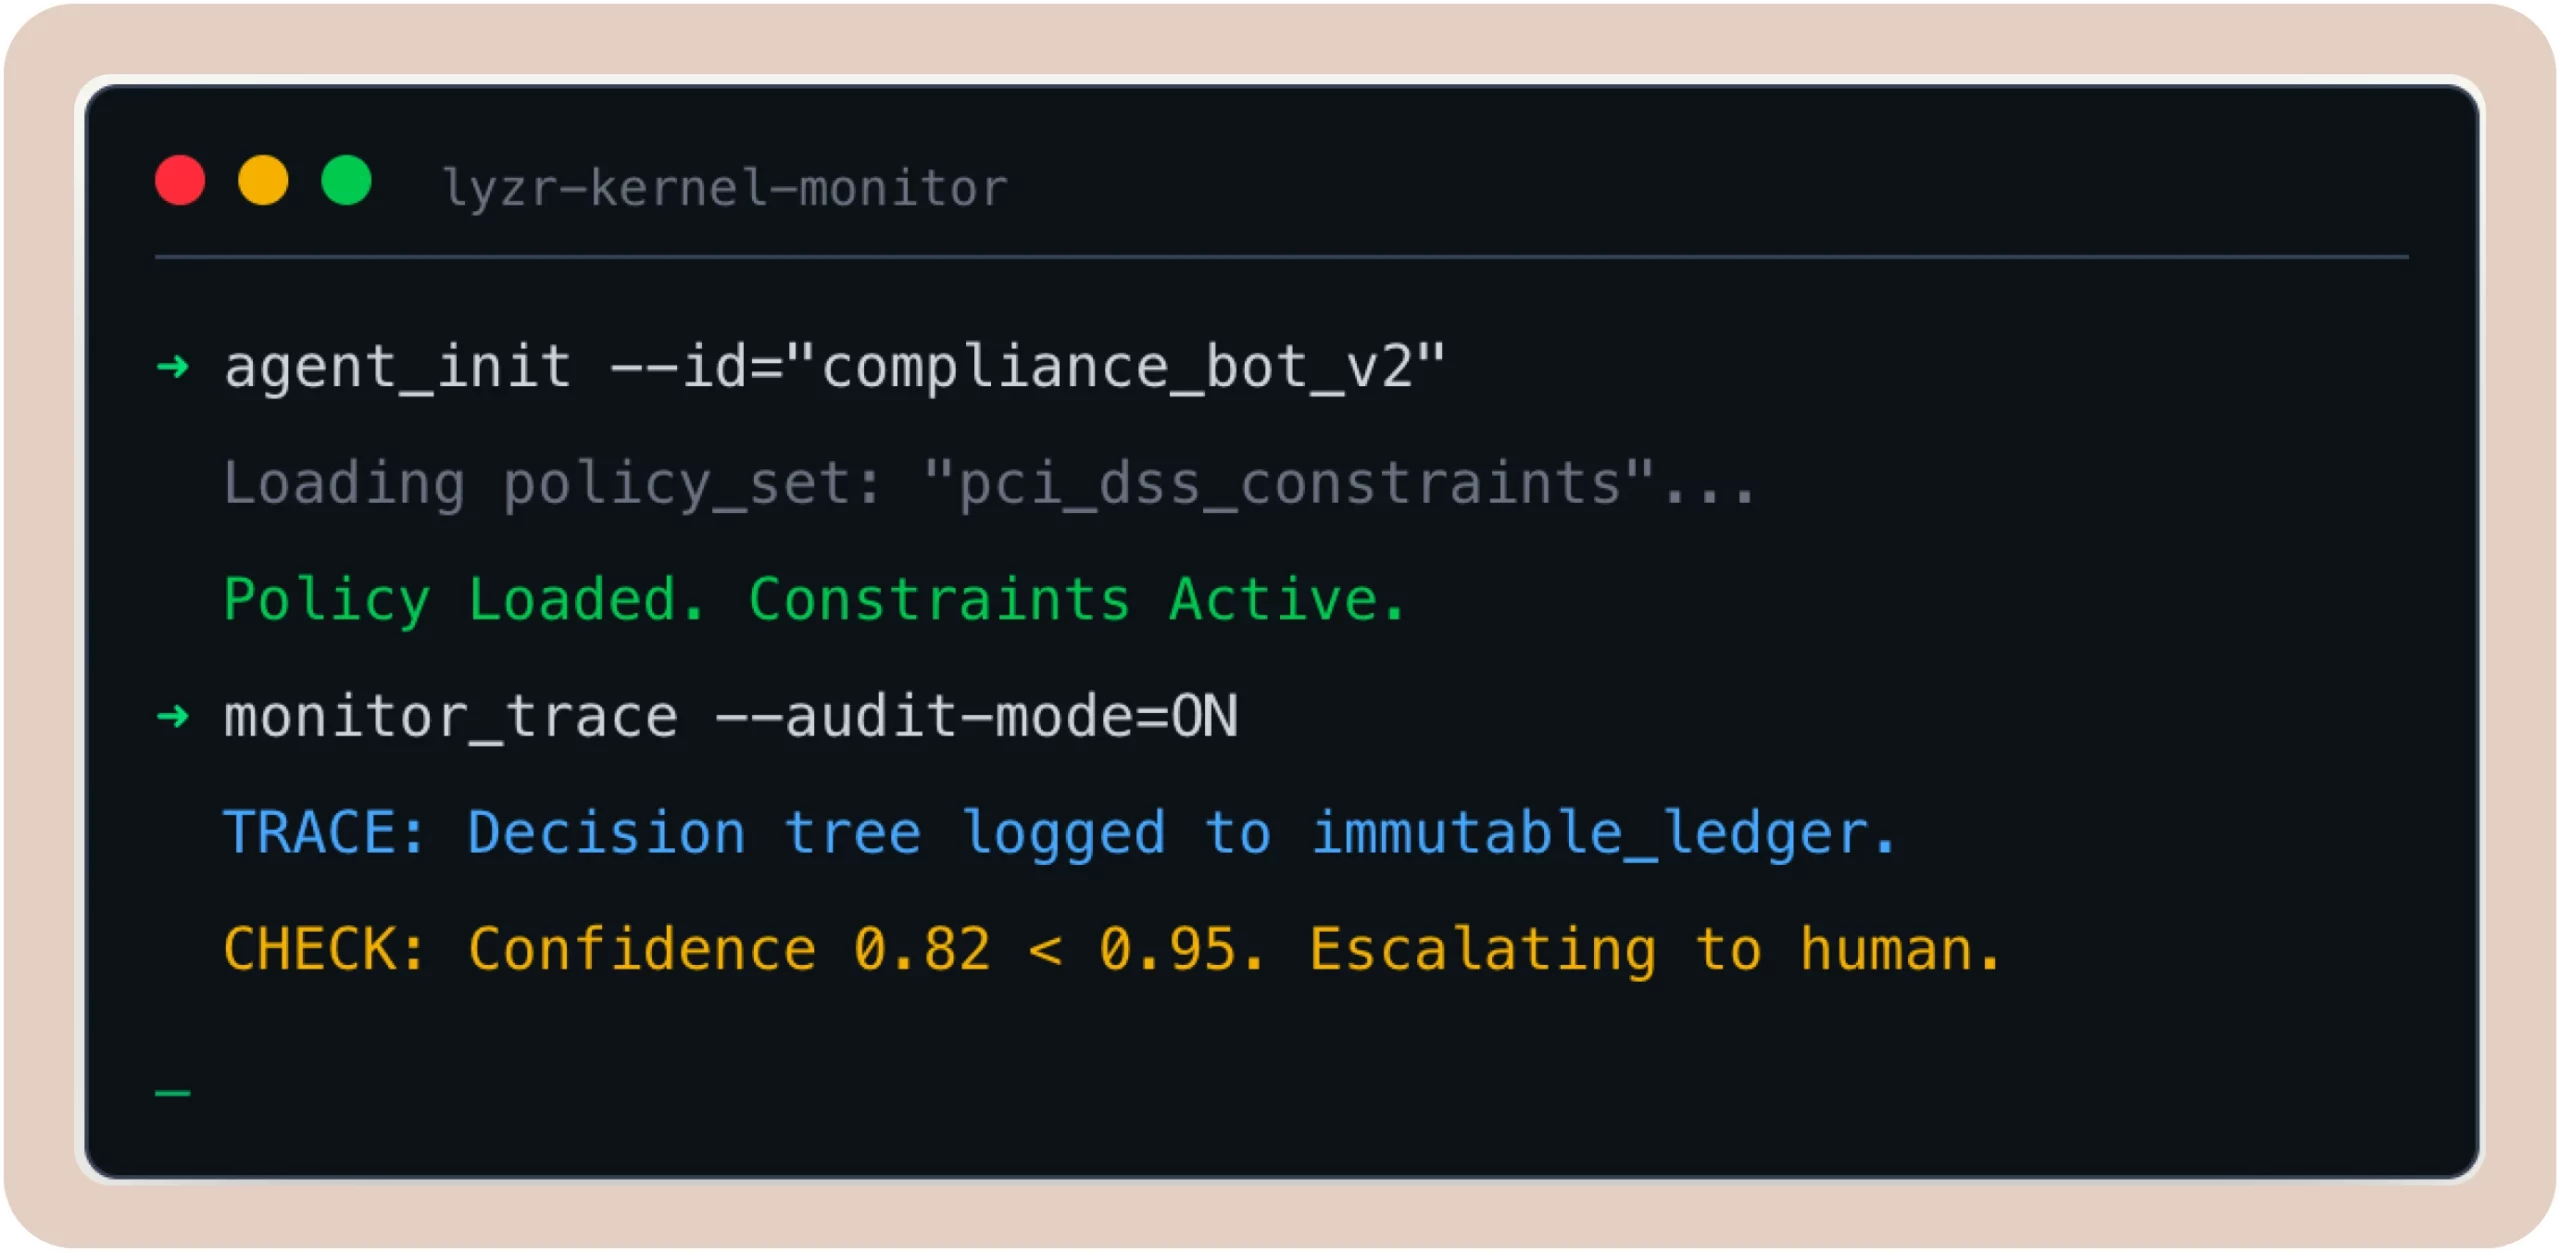The image size is (2560, 1252).
Task: Click the "Constraints Active." status text
Action: click(x=1077, y=600)
